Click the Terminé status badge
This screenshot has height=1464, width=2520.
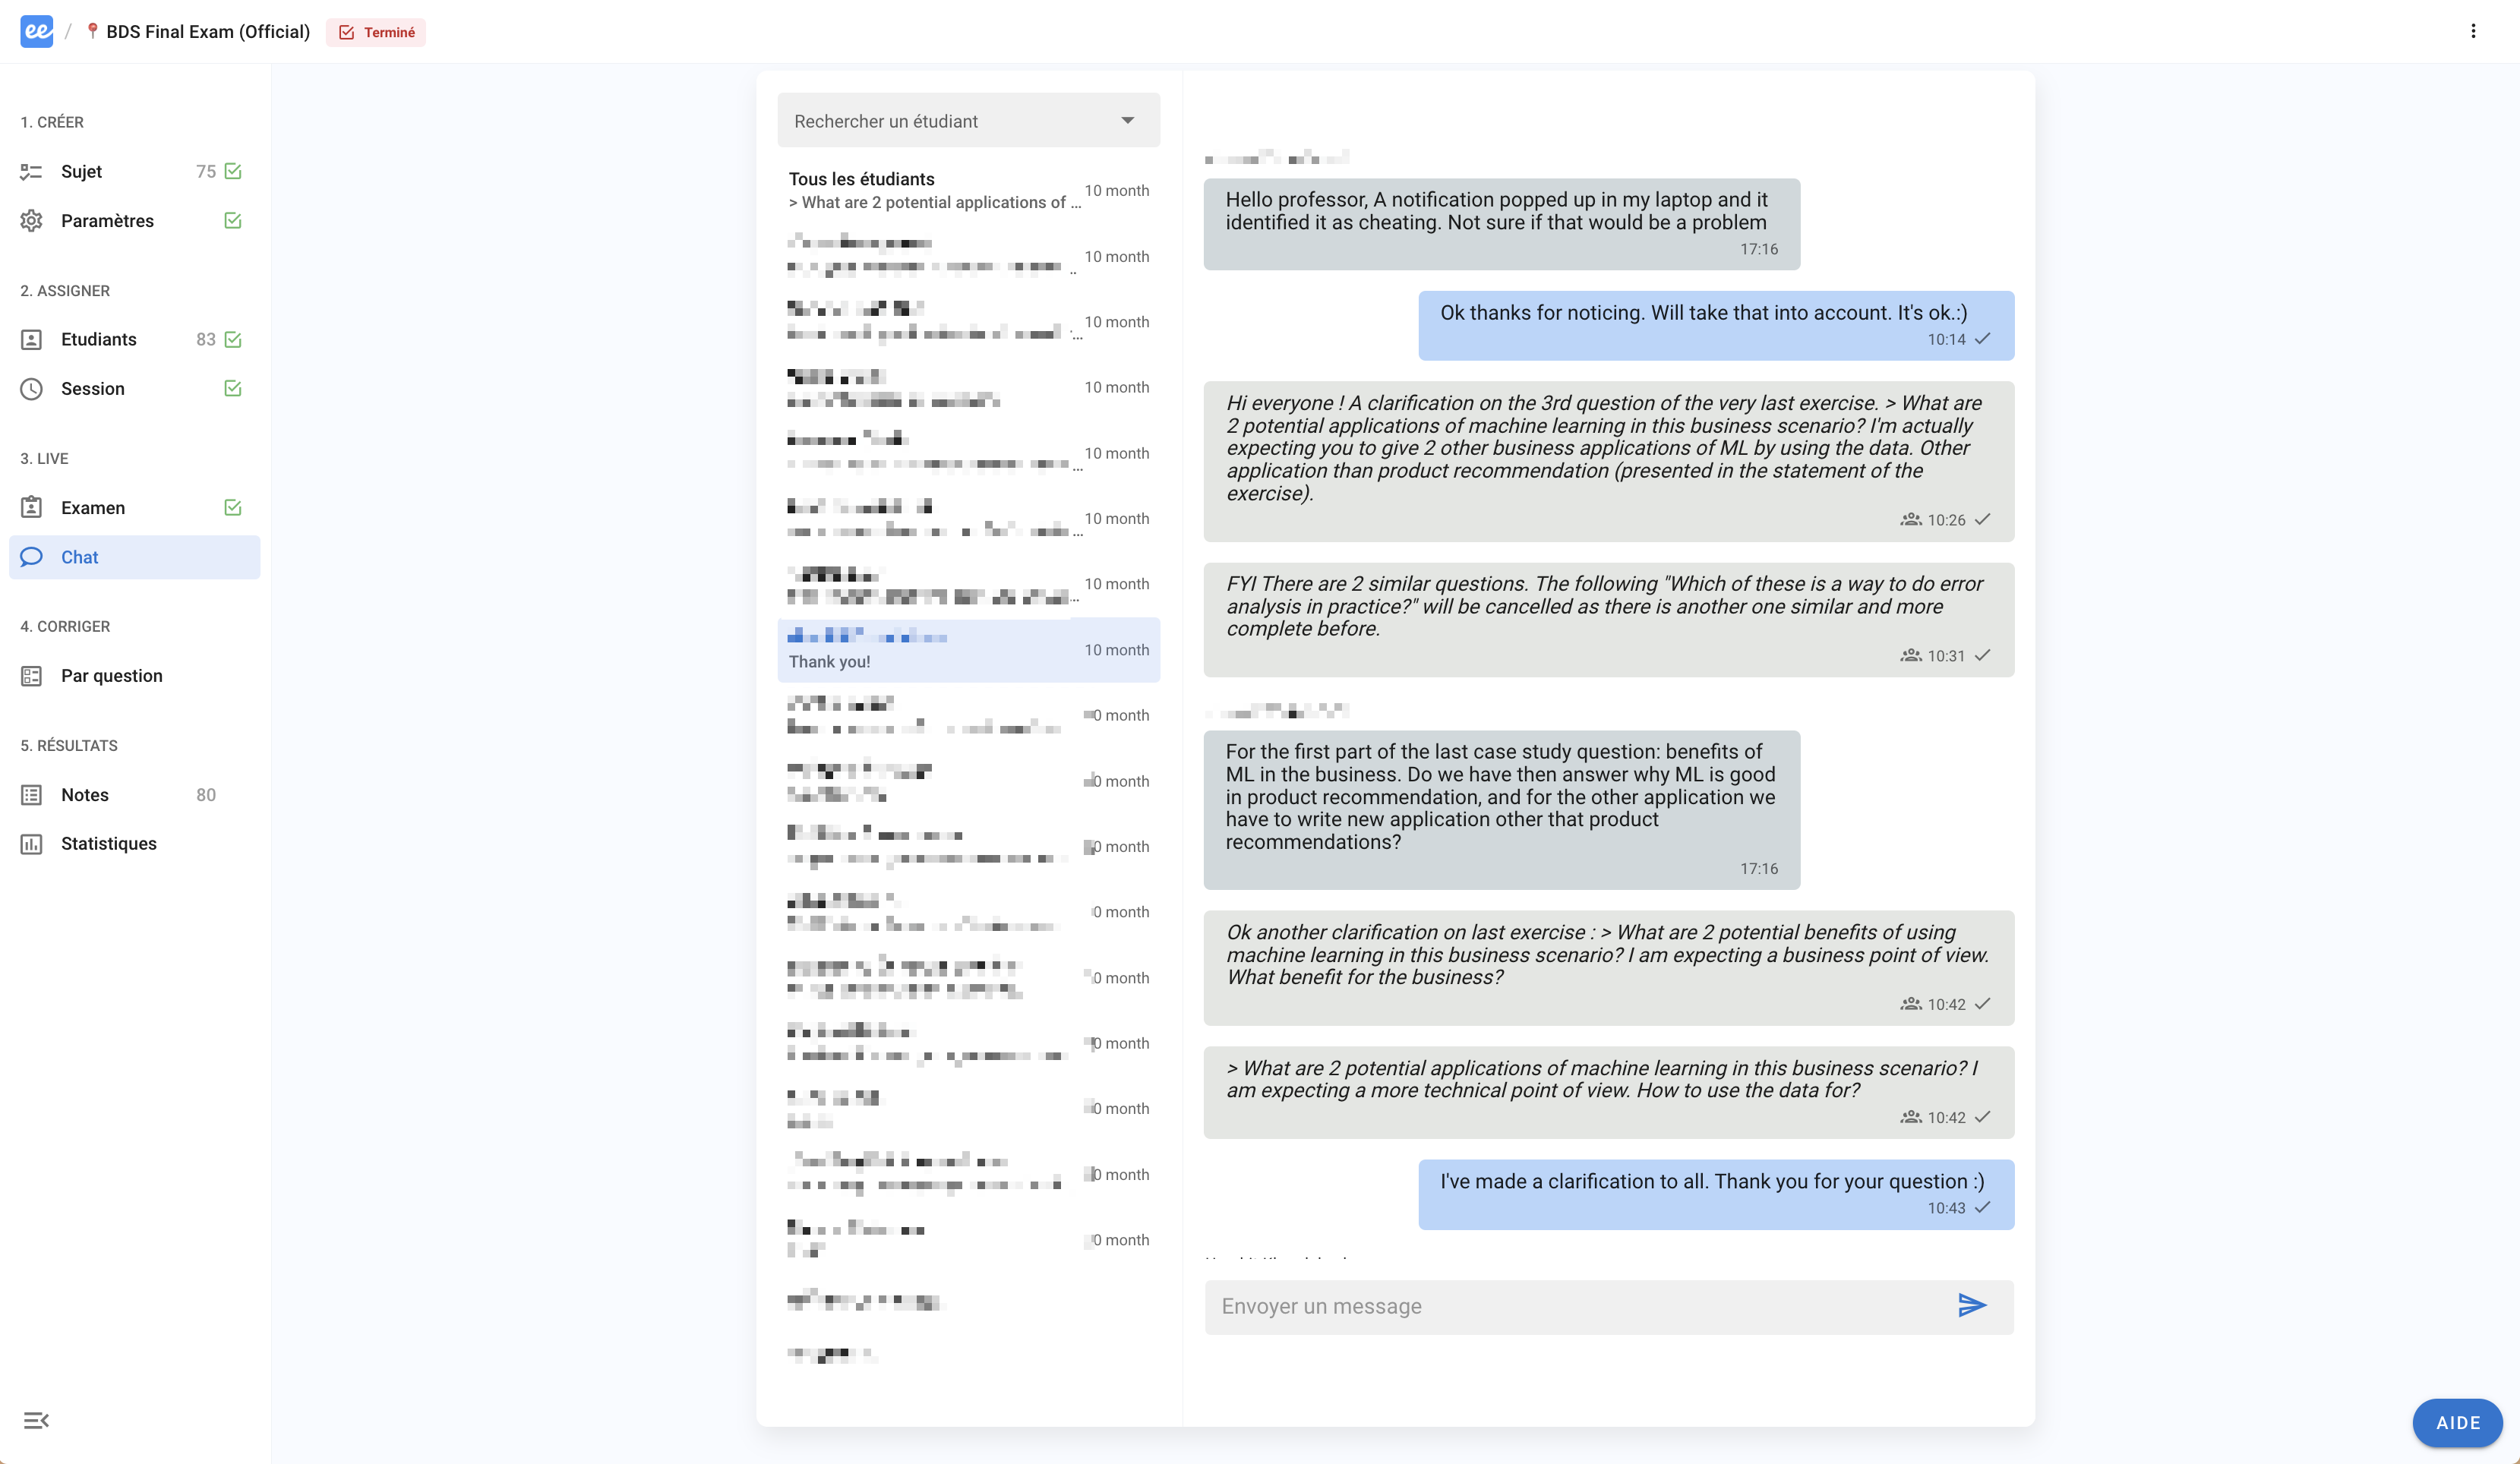pos(376,32)
